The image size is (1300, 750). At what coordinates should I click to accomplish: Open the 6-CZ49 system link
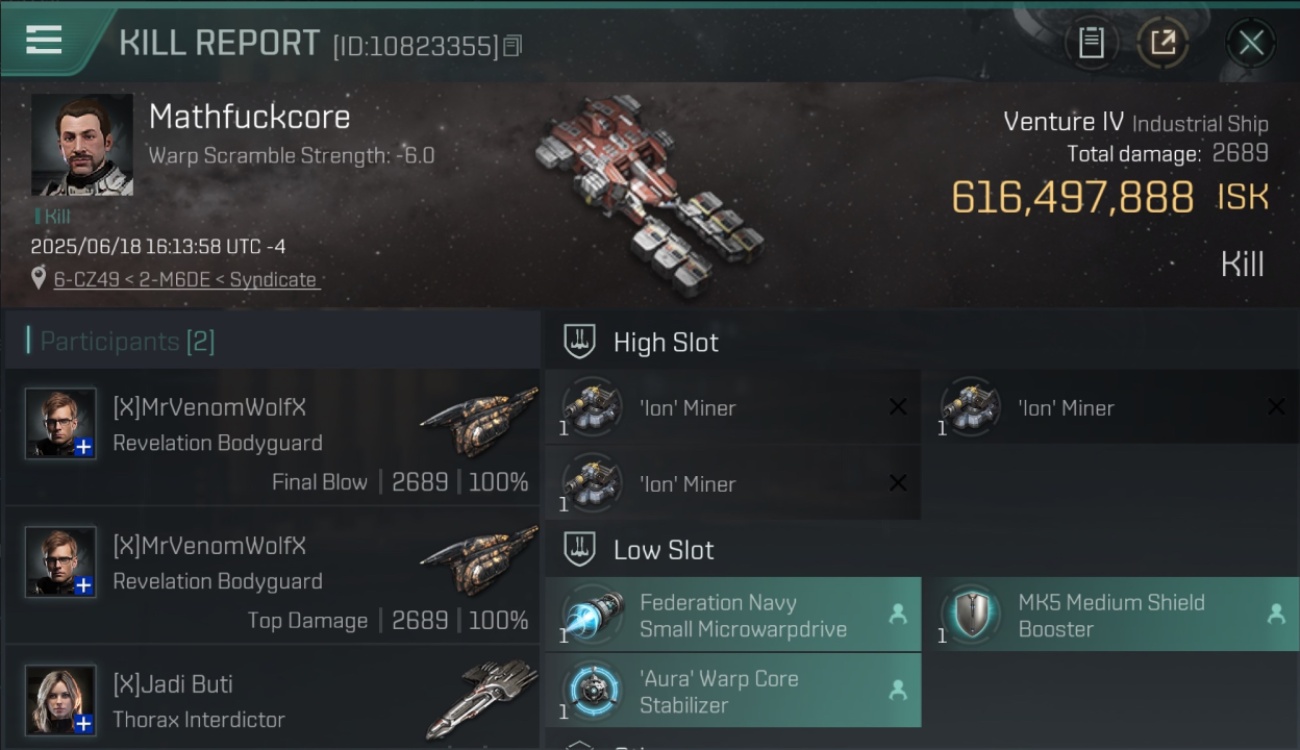click(86, 280)
